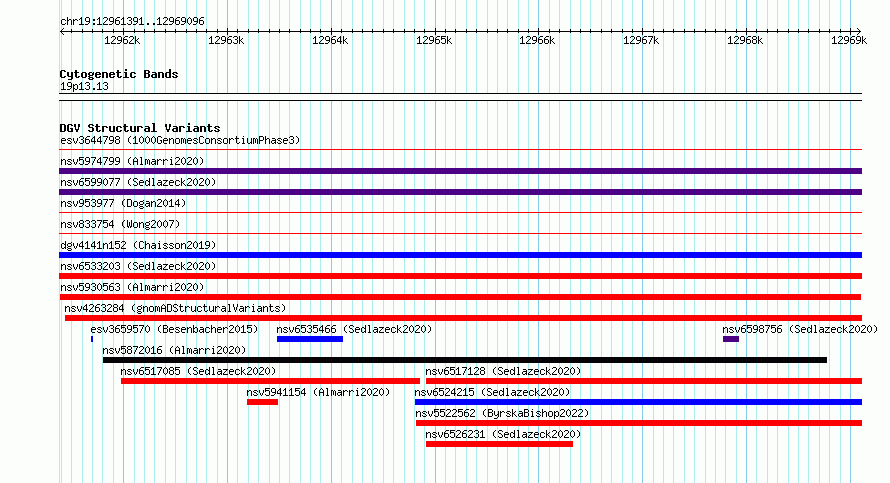Click the right arrow of the ruler
The image size is (890, 483).
(859, 31)
